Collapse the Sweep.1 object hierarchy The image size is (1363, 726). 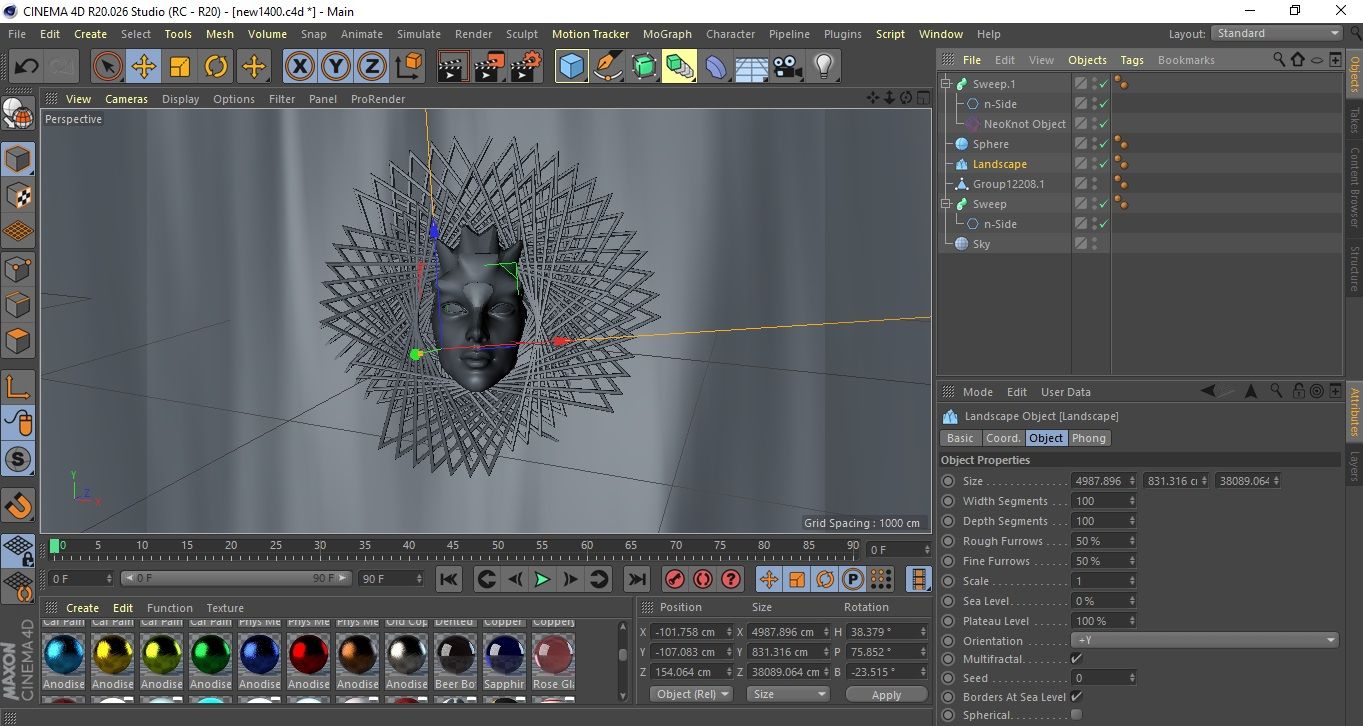[946, 84]
